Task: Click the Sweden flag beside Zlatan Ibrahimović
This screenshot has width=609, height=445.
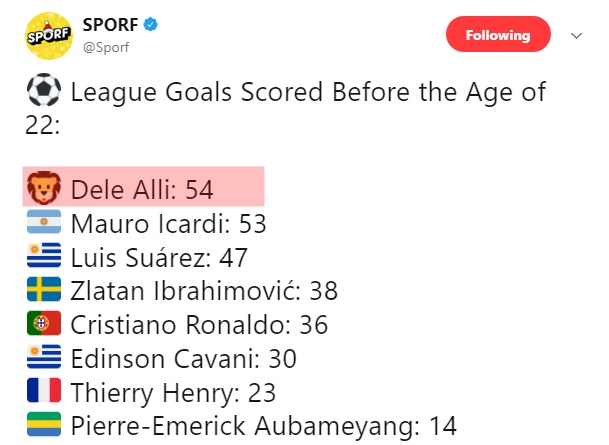Action: point(44,289)
